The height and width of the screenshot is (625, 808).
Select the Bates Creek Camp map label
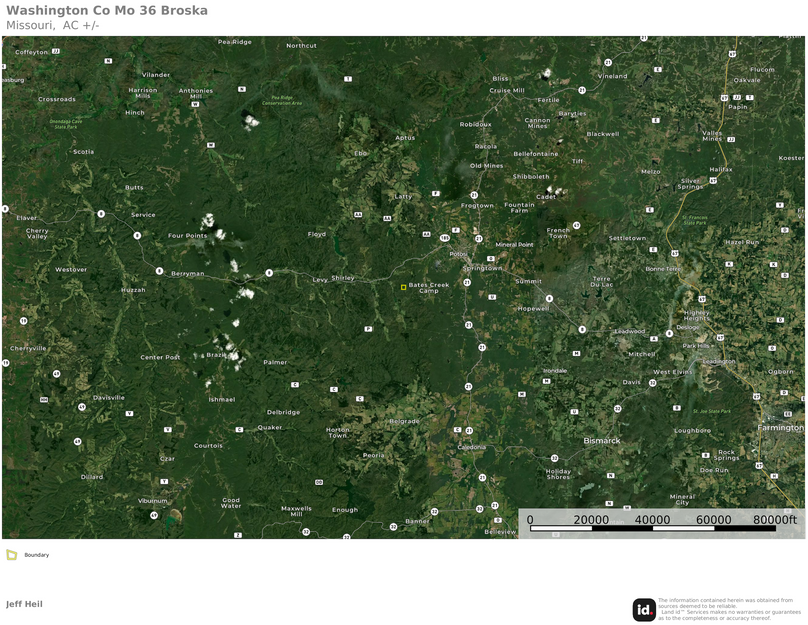[x=429, y=288]
